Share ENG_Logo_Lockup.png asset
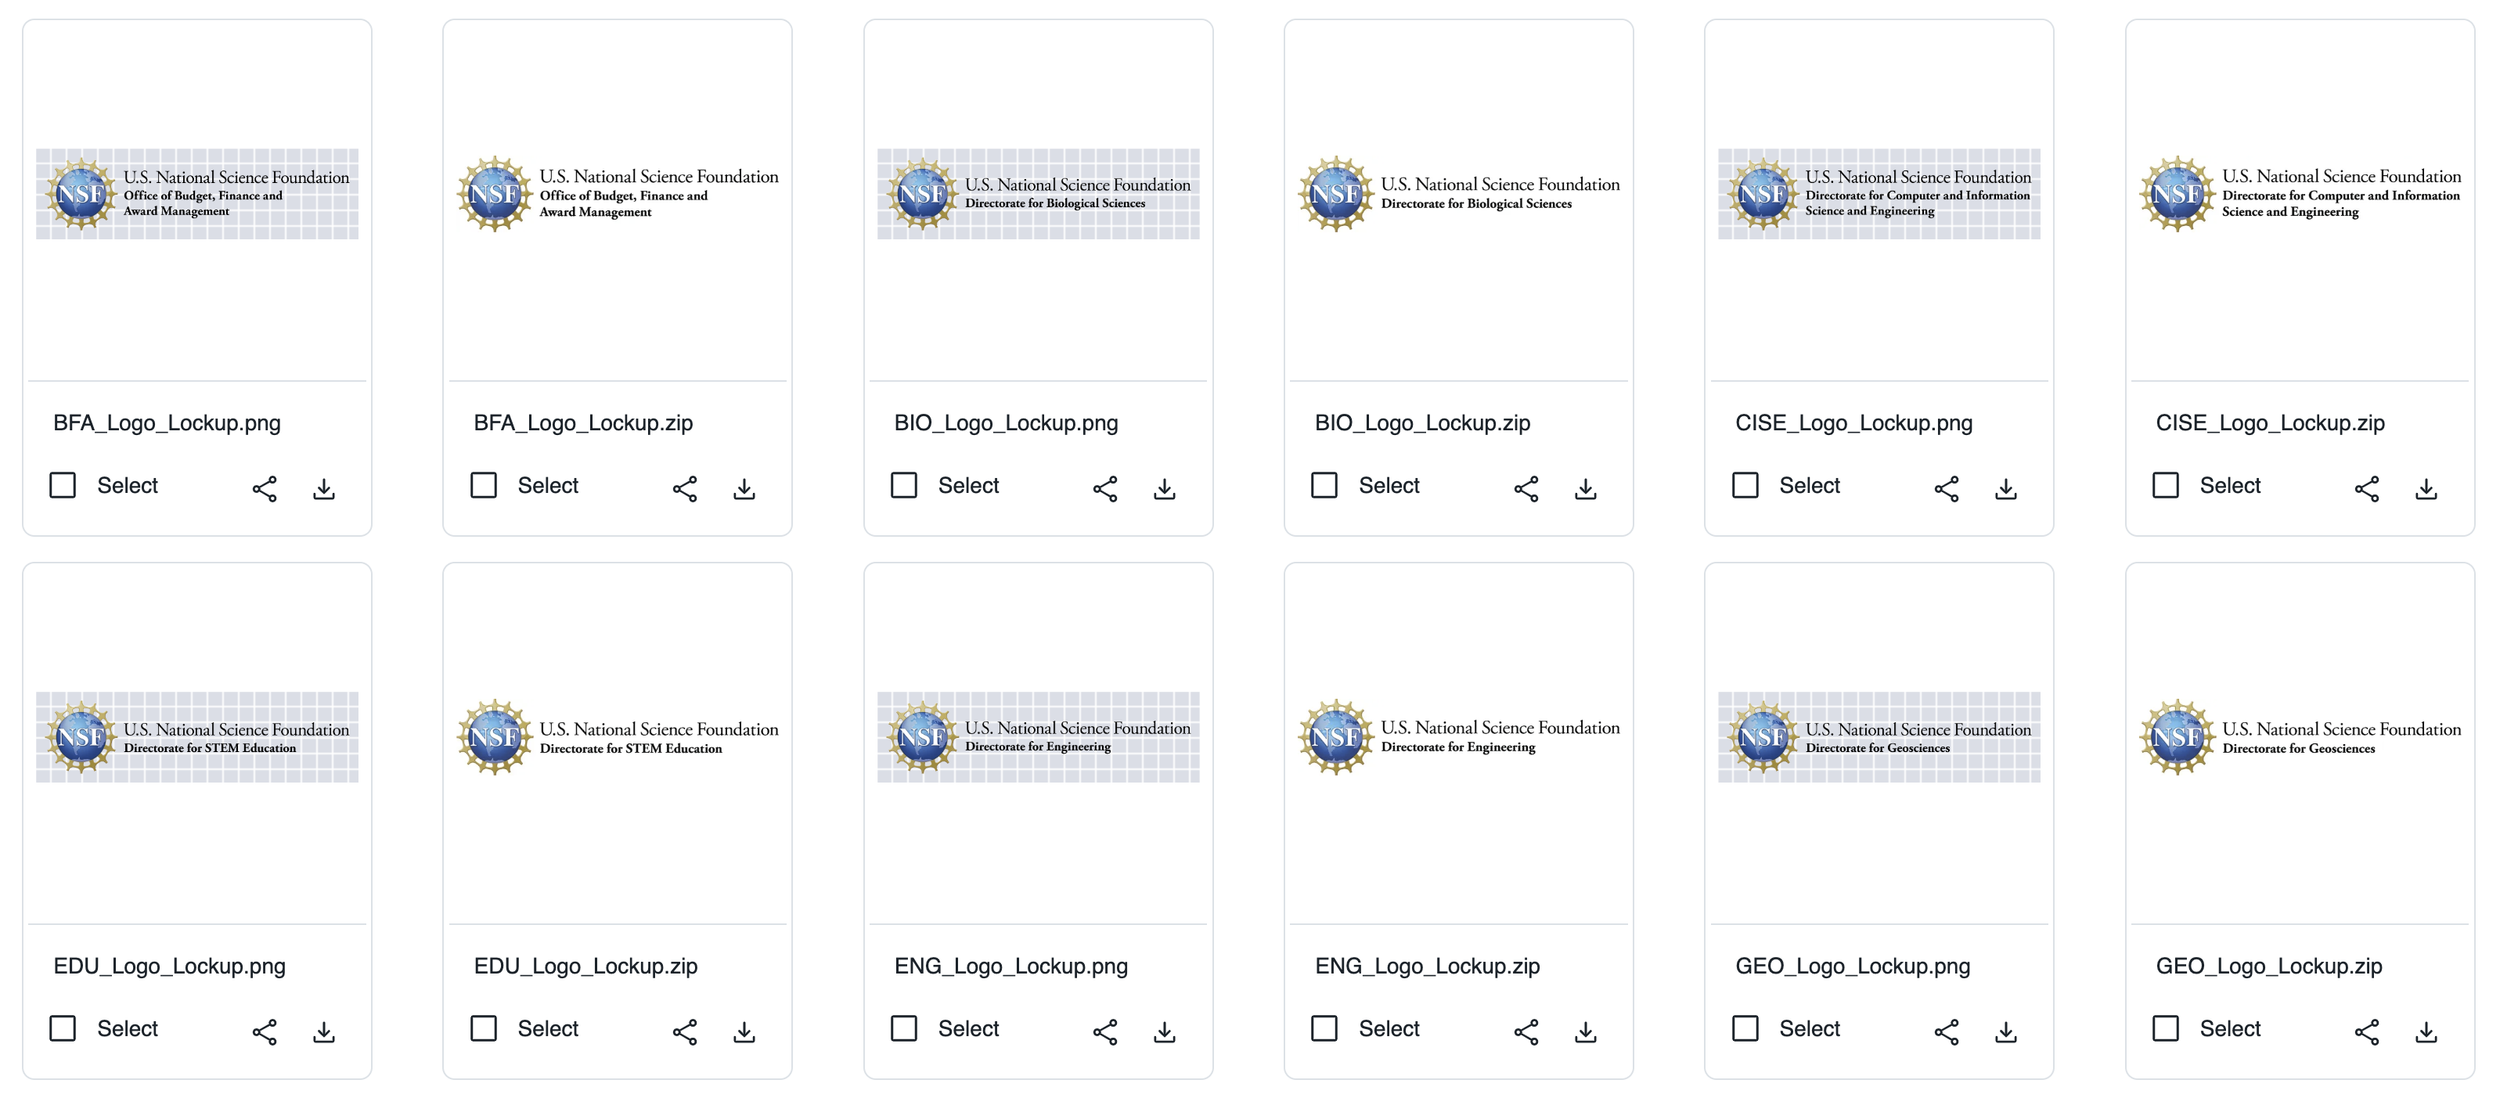Image resolution: width=2500 pixels, height=1097 pixels. coord(1105,1031)
